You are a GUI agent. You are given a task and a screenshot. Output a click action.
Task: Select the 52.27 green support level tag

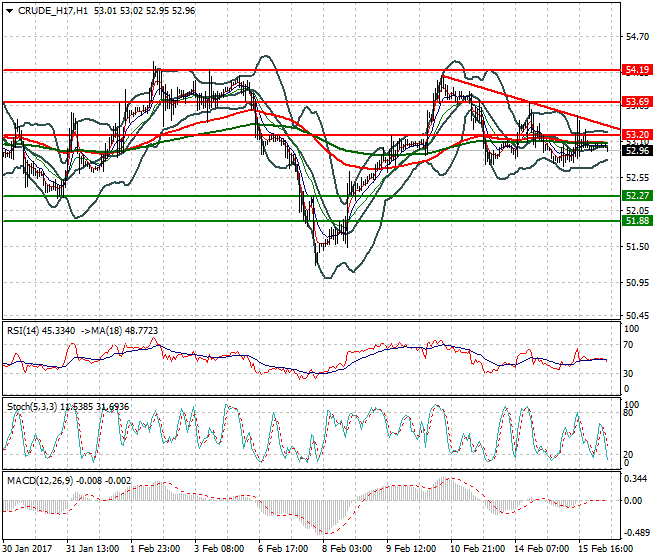[637, 195]
